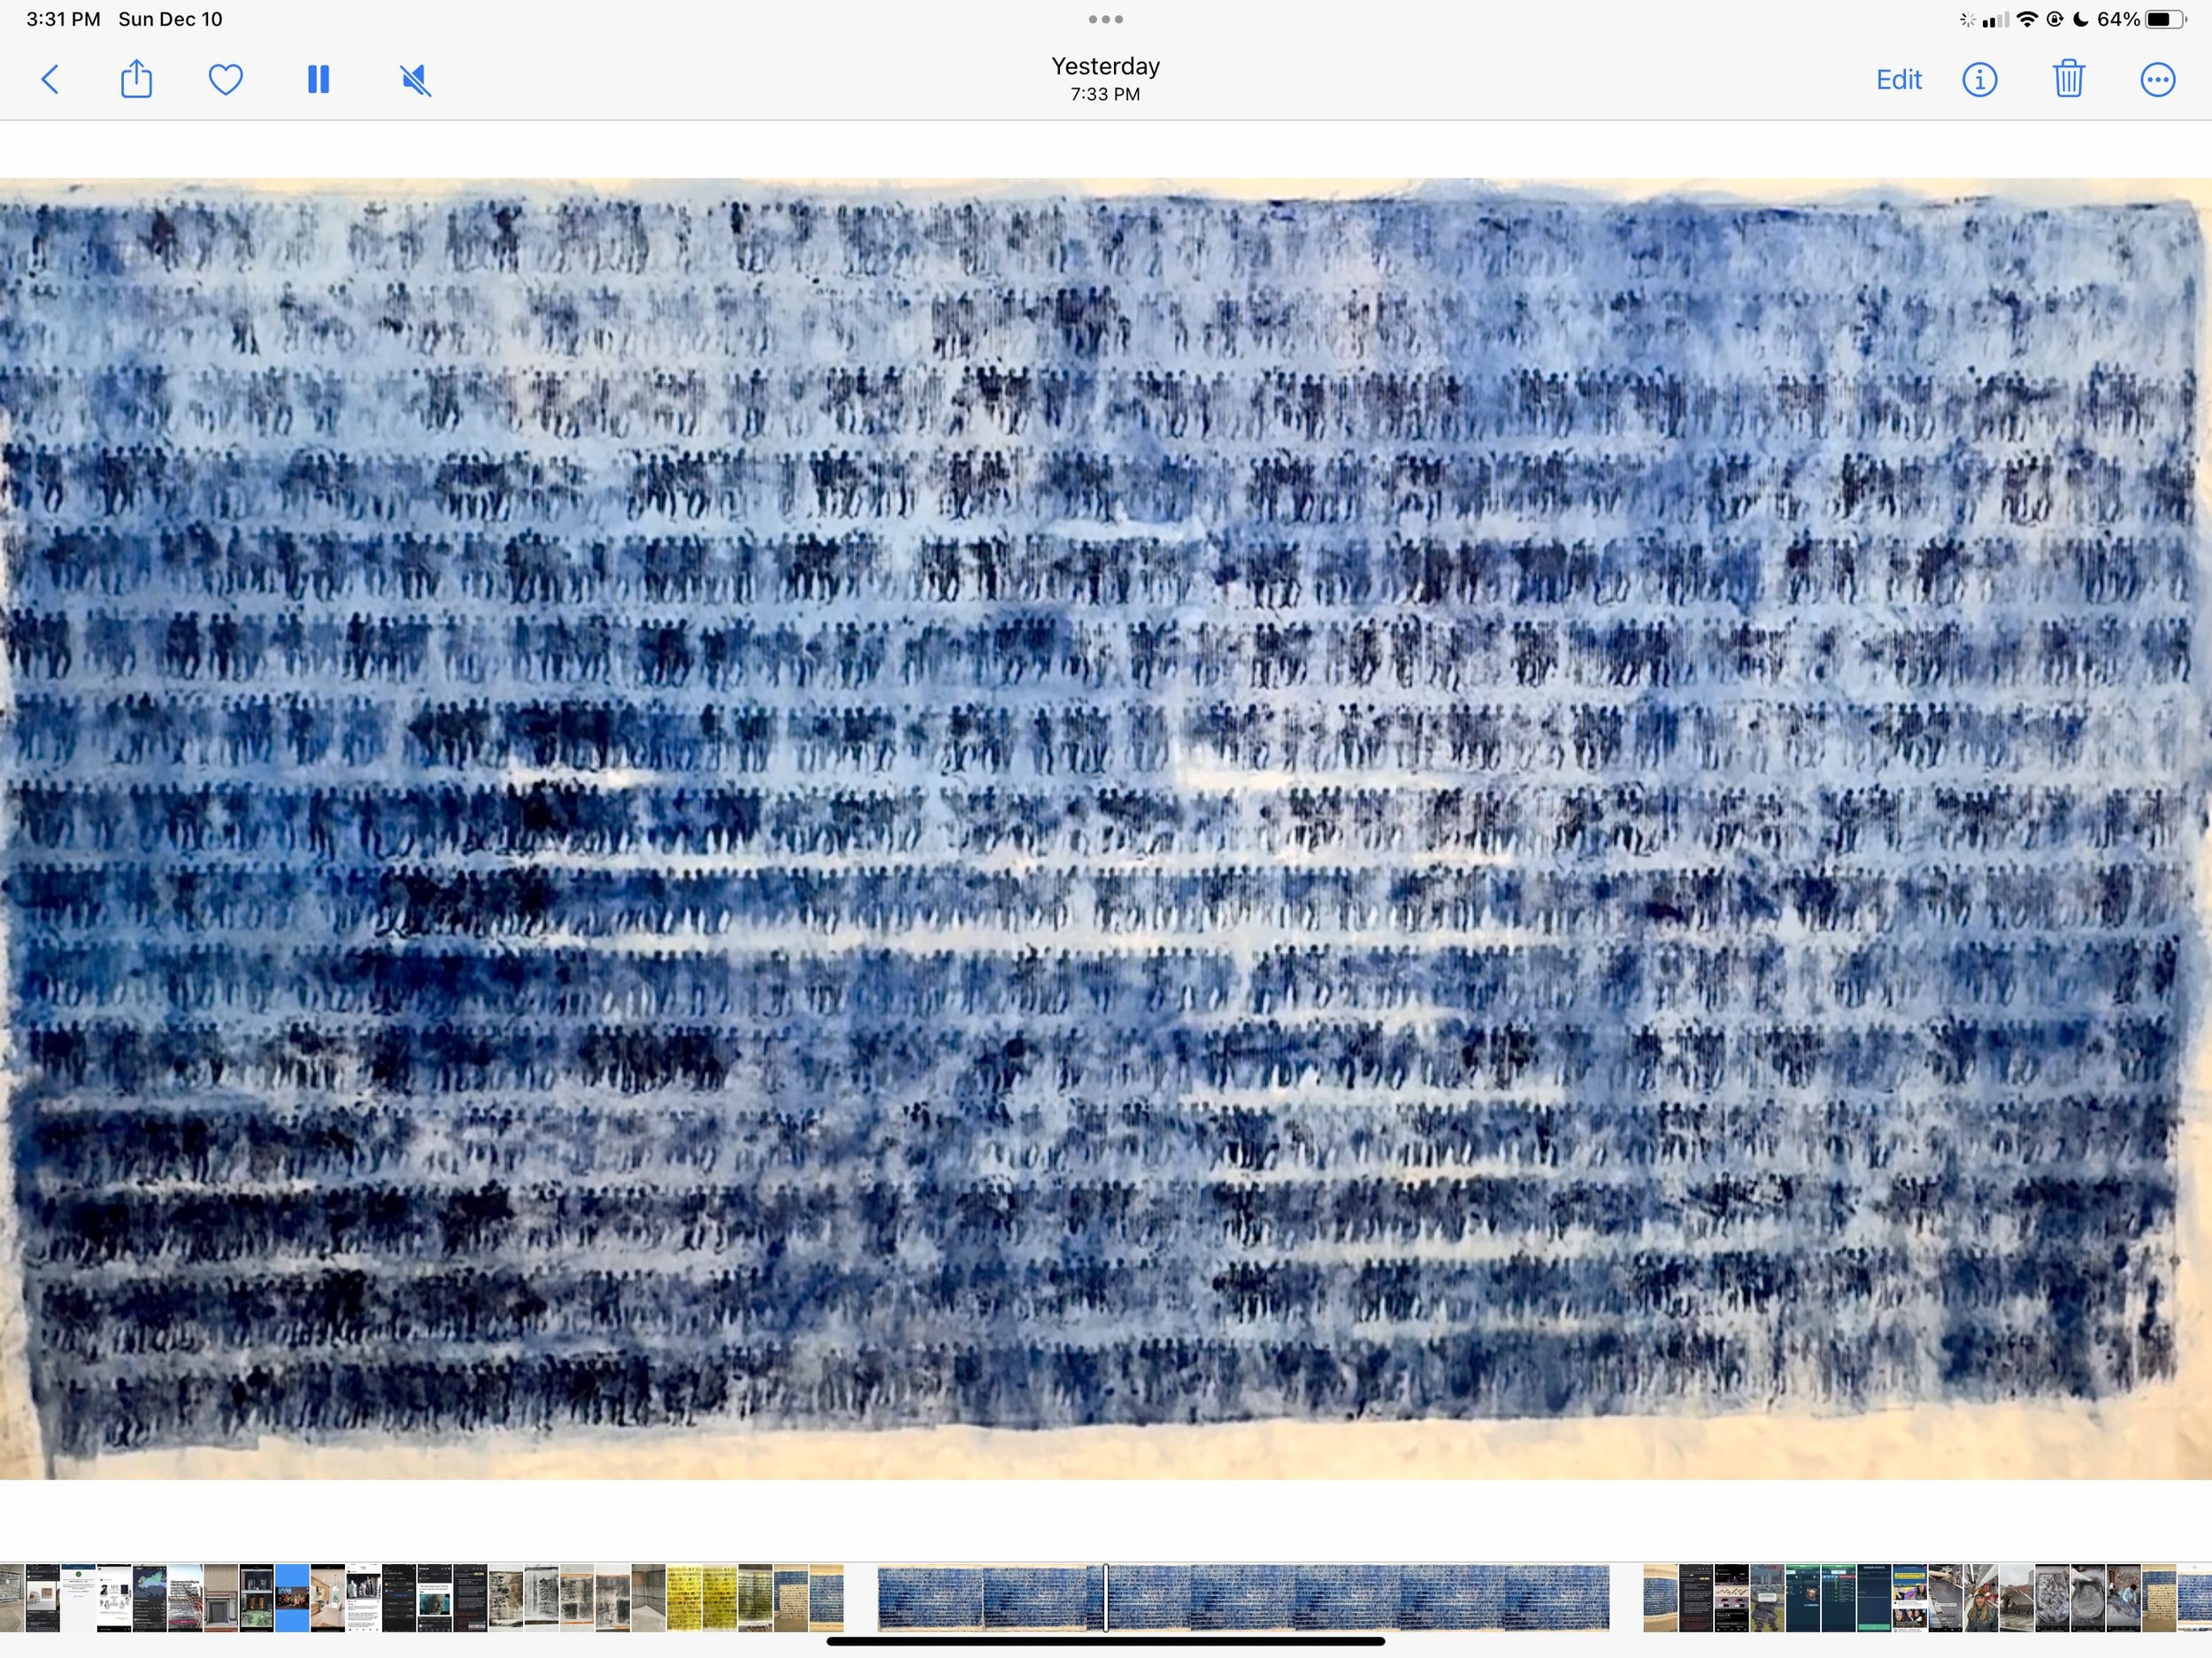The height and width of the screenshot is (1658, 2212).
Task: Pause the video playback
Action: tap(318, 79)
